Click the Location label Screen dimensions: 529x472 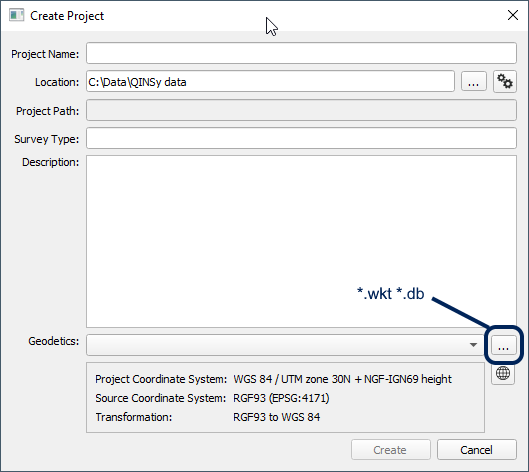coord(57,82)
